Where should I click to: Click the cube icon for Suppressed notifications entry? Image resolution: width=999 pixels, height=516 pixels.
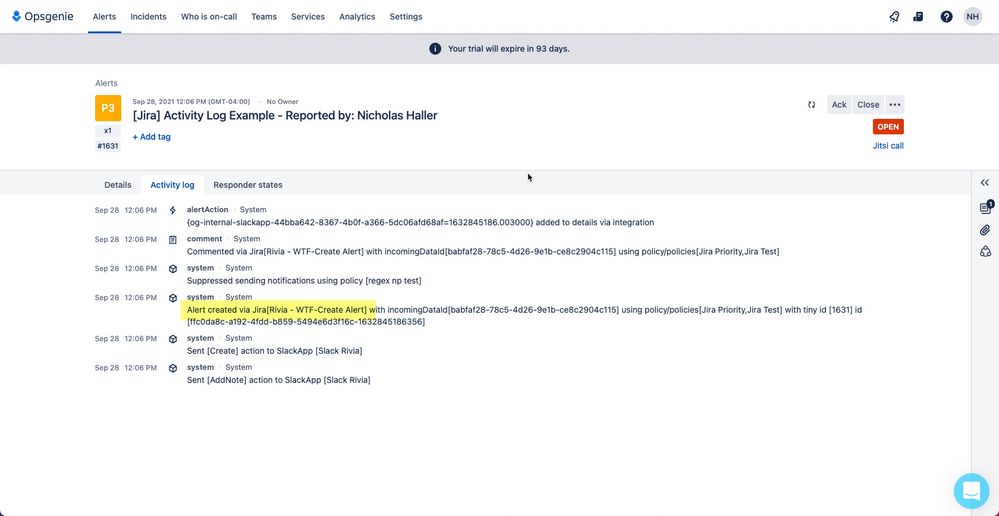click(173, 269)
